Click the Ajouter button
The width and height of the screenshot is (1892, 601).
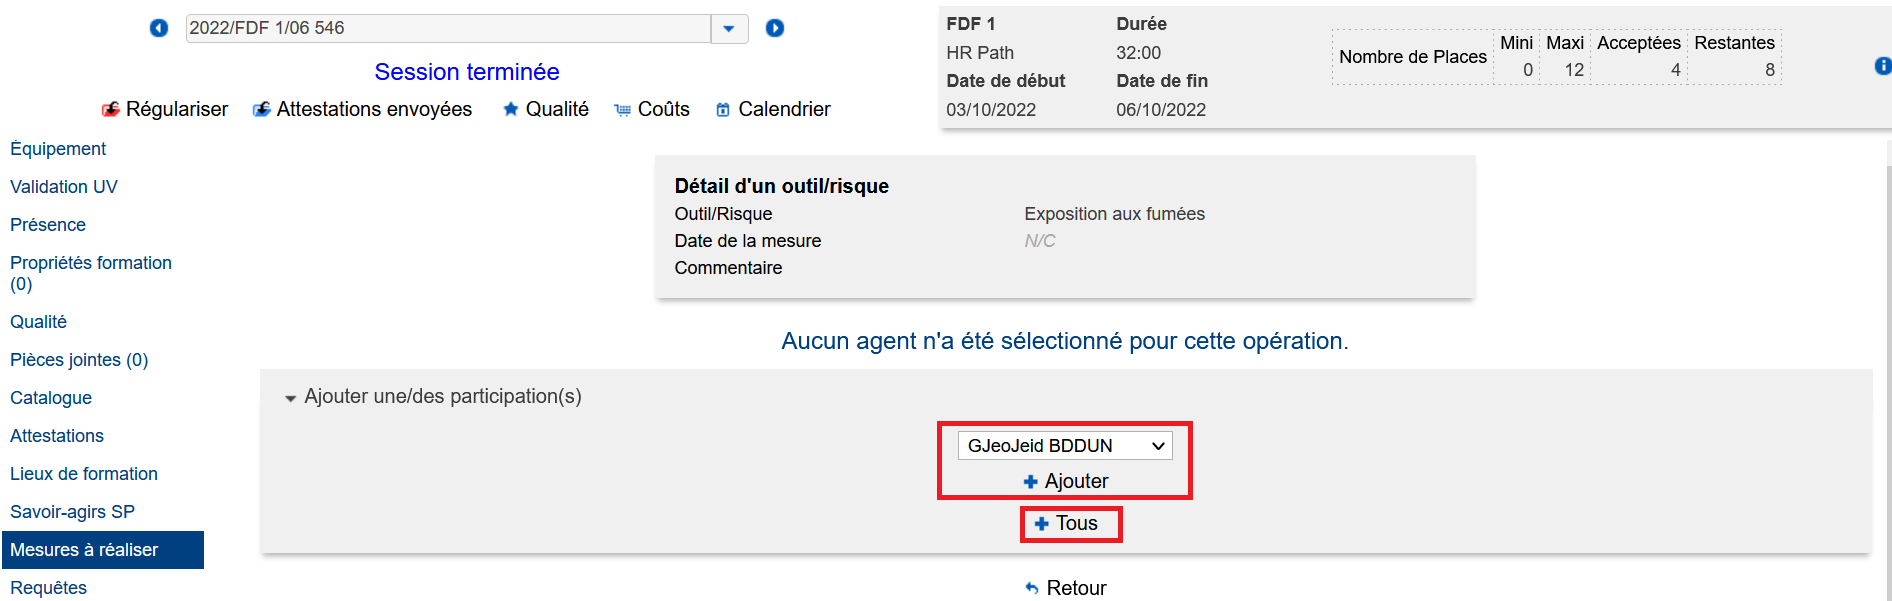tap(1066, 481)
